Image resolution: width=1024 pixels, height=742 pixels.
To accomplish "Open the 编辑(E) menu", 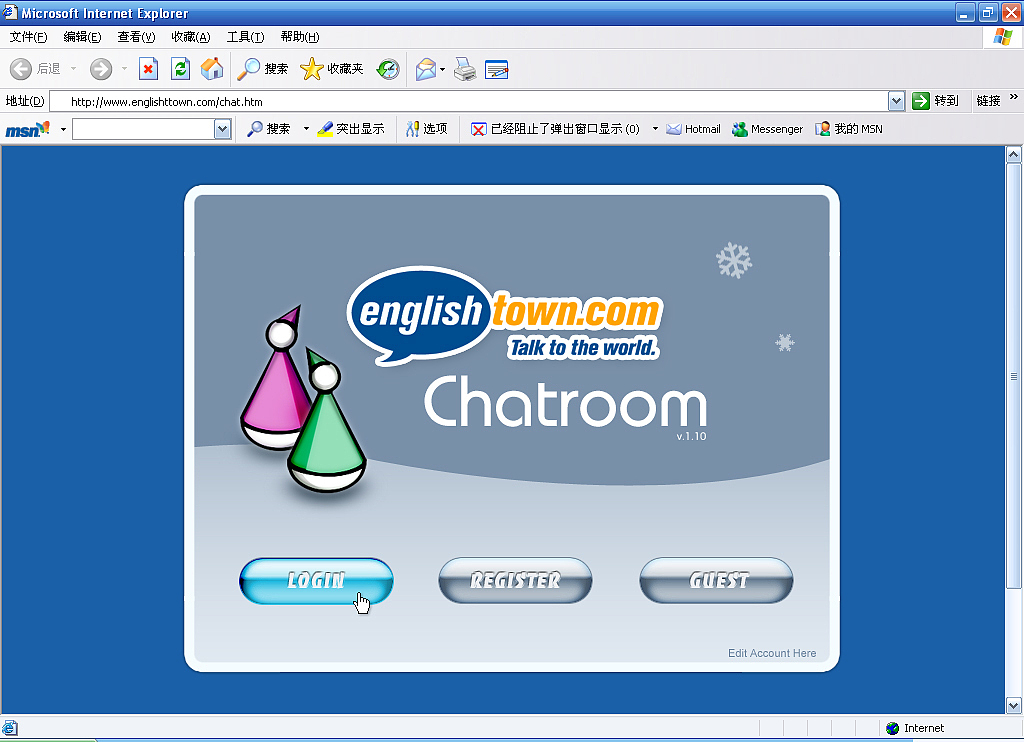I will coord(82,37).
